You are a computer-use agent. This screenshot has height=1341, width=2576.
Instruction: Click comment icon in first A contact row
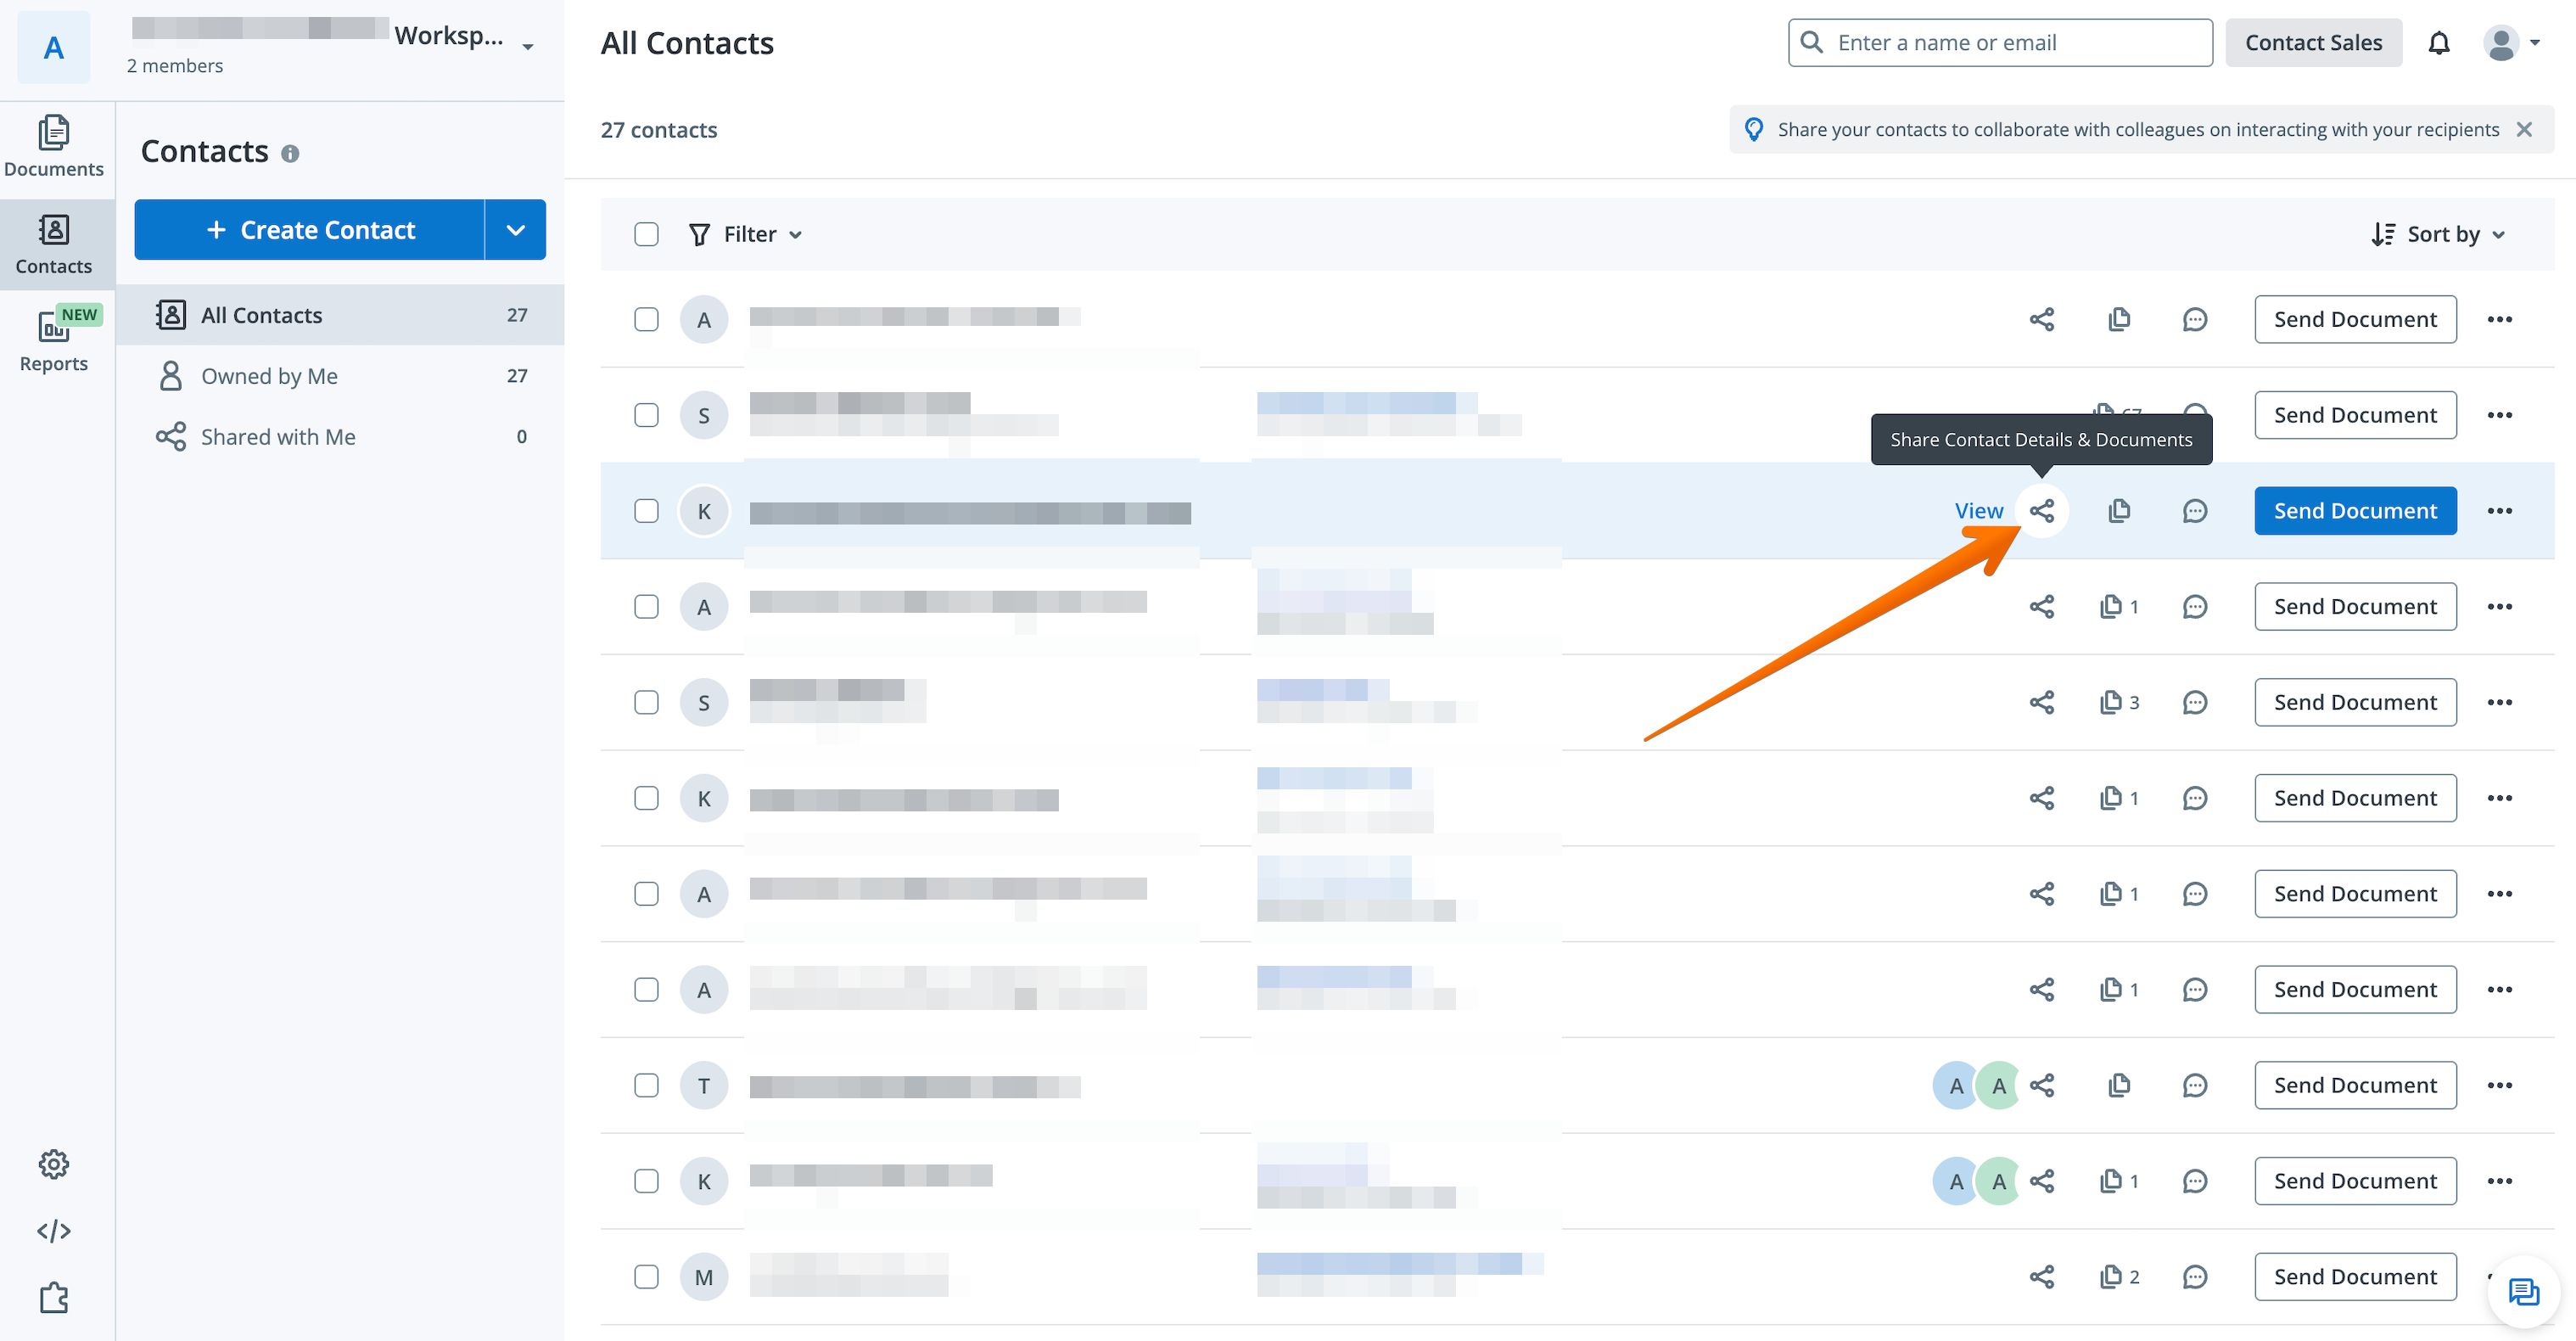pos(2194,320)
